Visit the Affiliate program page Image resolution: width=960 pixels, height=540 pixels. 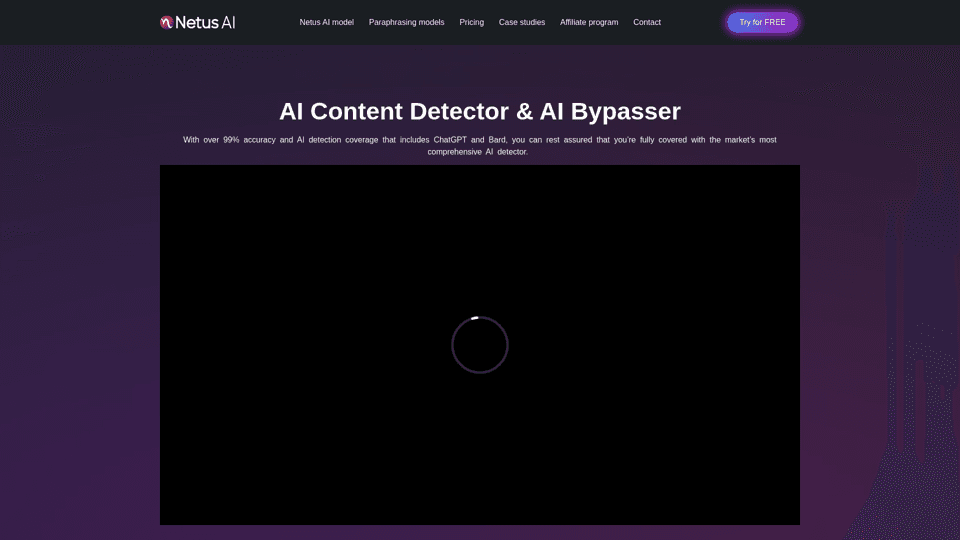[x=589, y=22]
